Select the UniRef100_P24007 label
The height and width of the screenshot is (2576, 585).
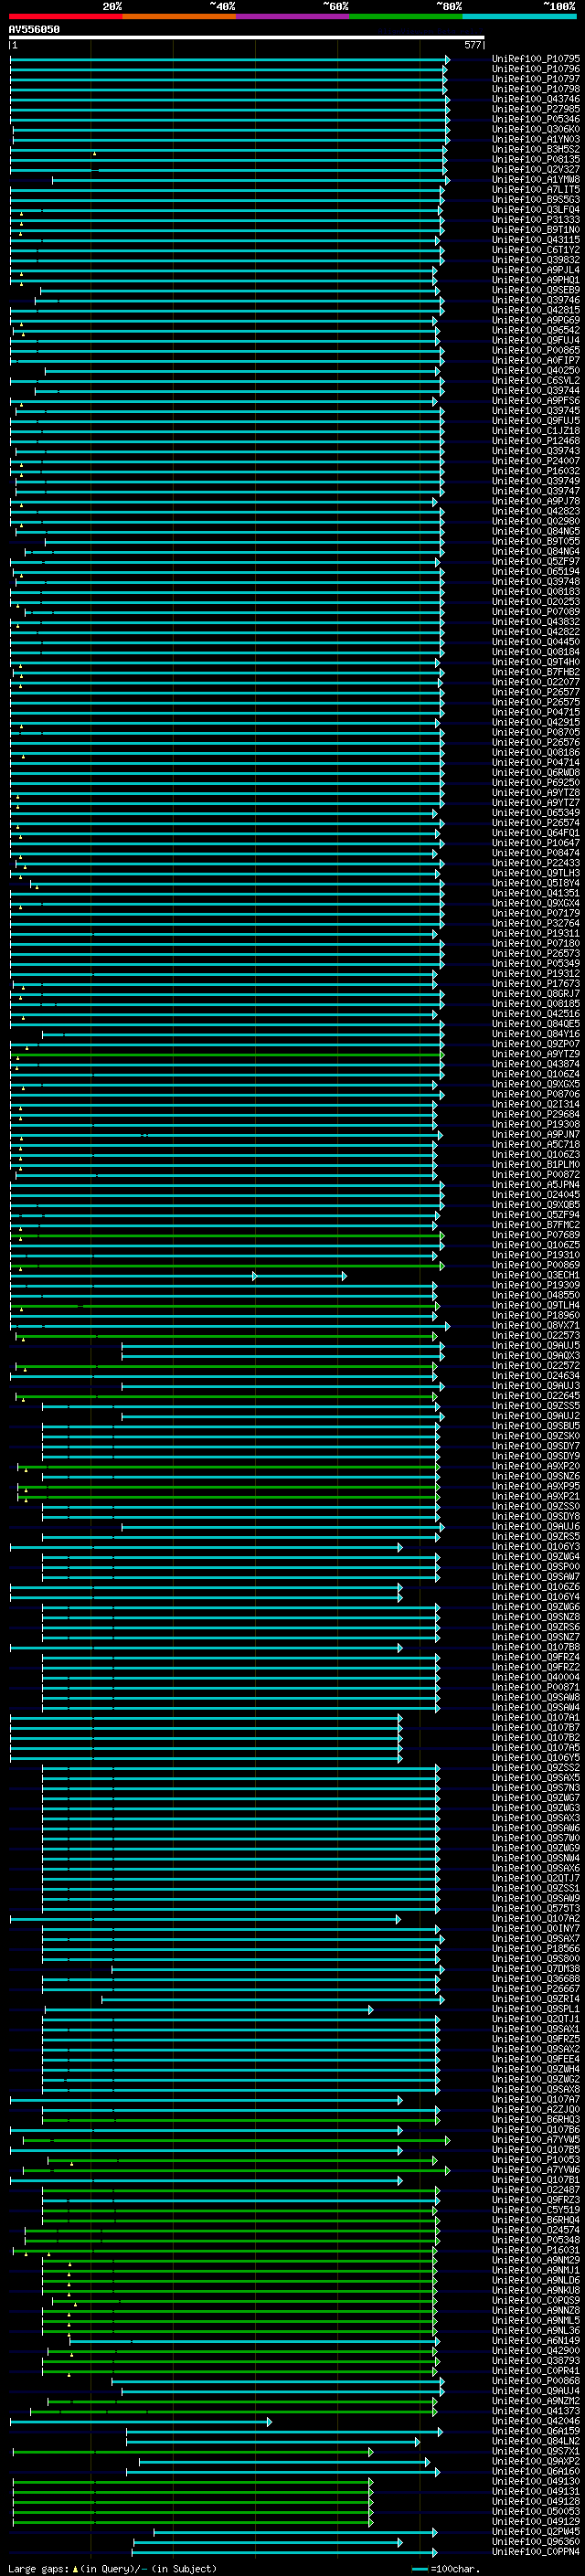click(536, 461)
